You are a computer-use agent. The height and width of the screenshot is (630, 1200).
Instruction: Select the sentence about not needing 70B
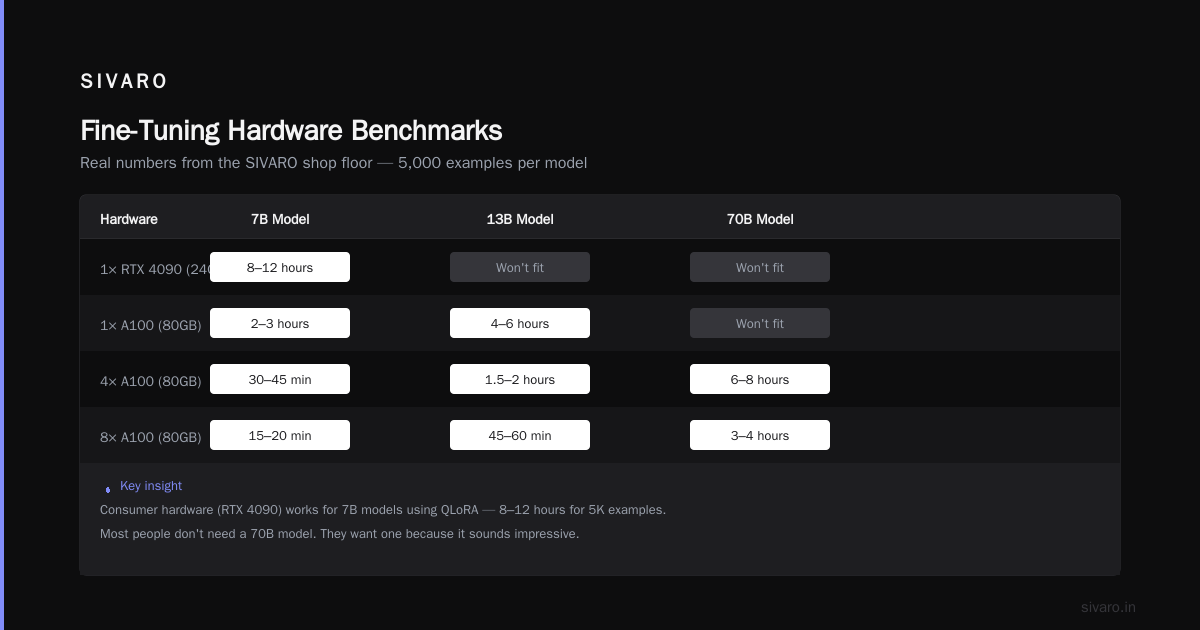pos(340,534)
